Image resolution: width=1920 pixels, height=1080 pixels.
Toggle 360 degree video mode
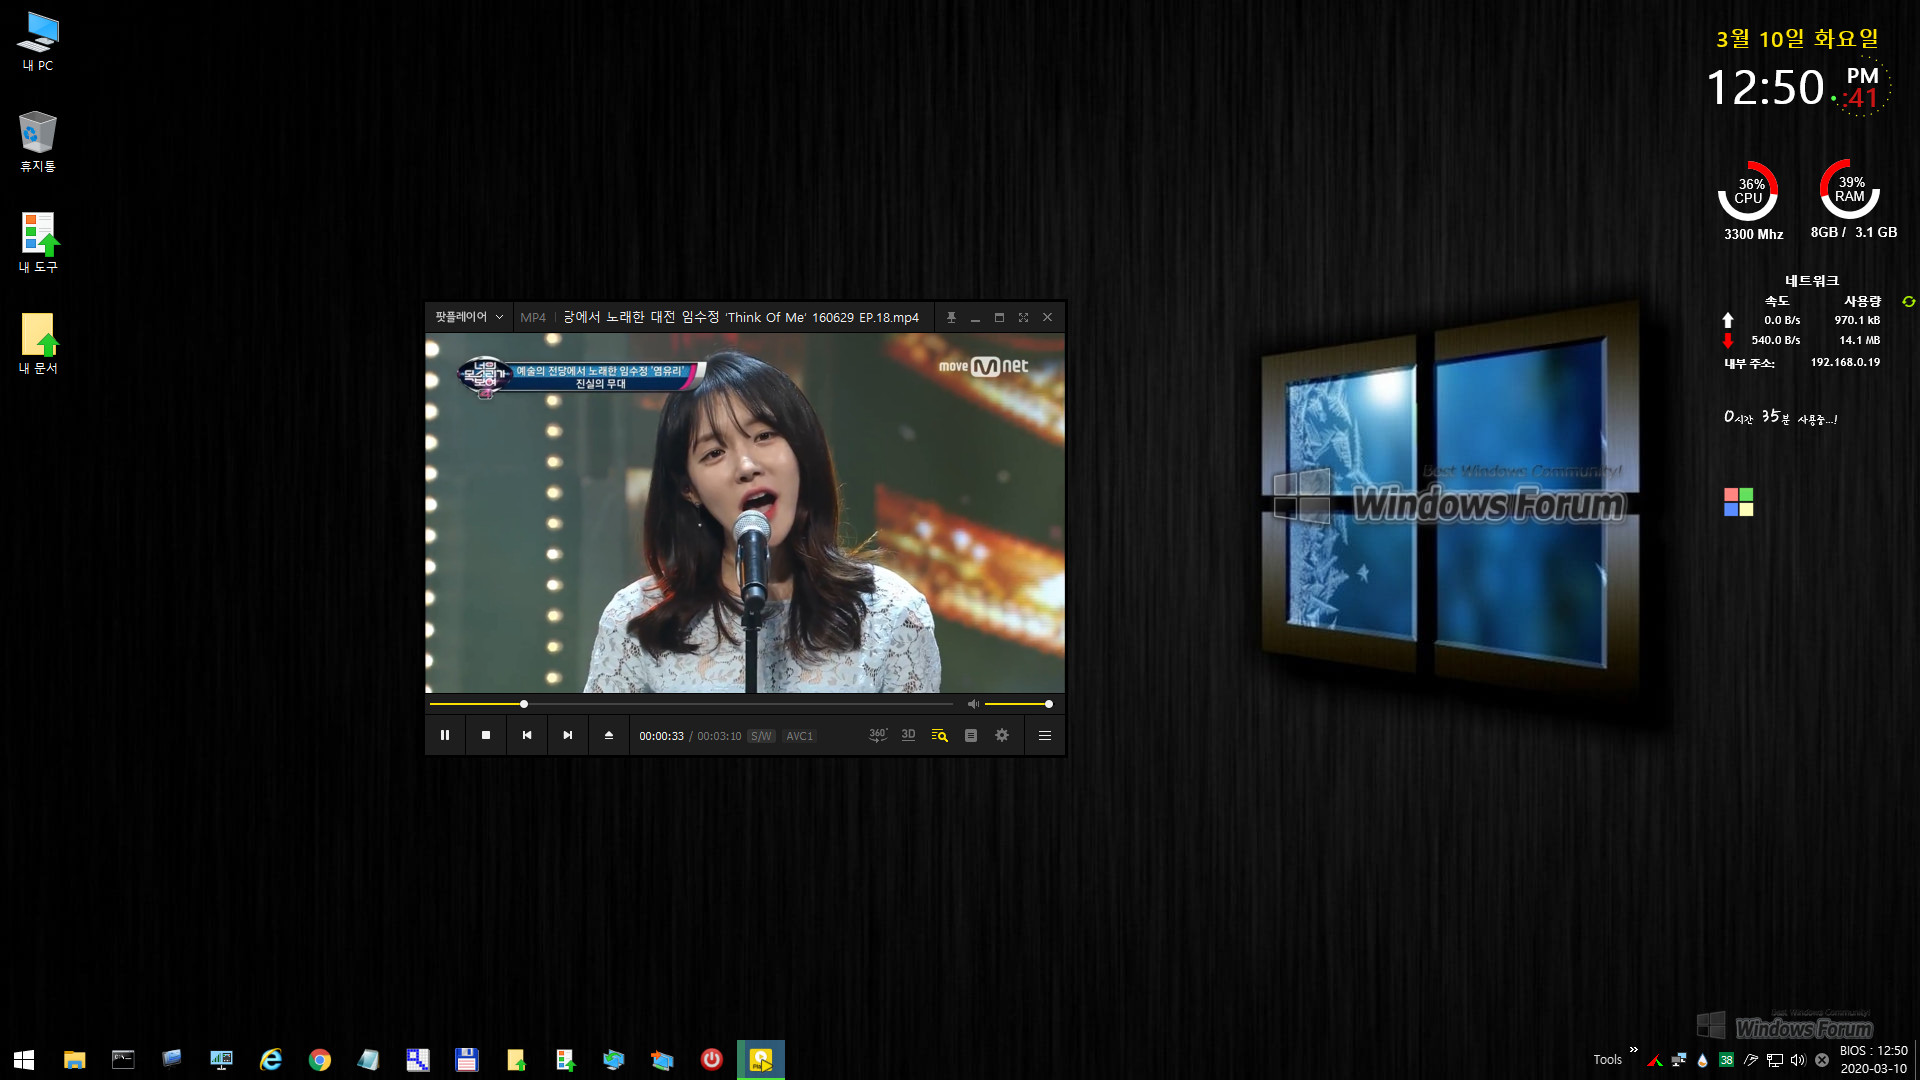(878, 735)
